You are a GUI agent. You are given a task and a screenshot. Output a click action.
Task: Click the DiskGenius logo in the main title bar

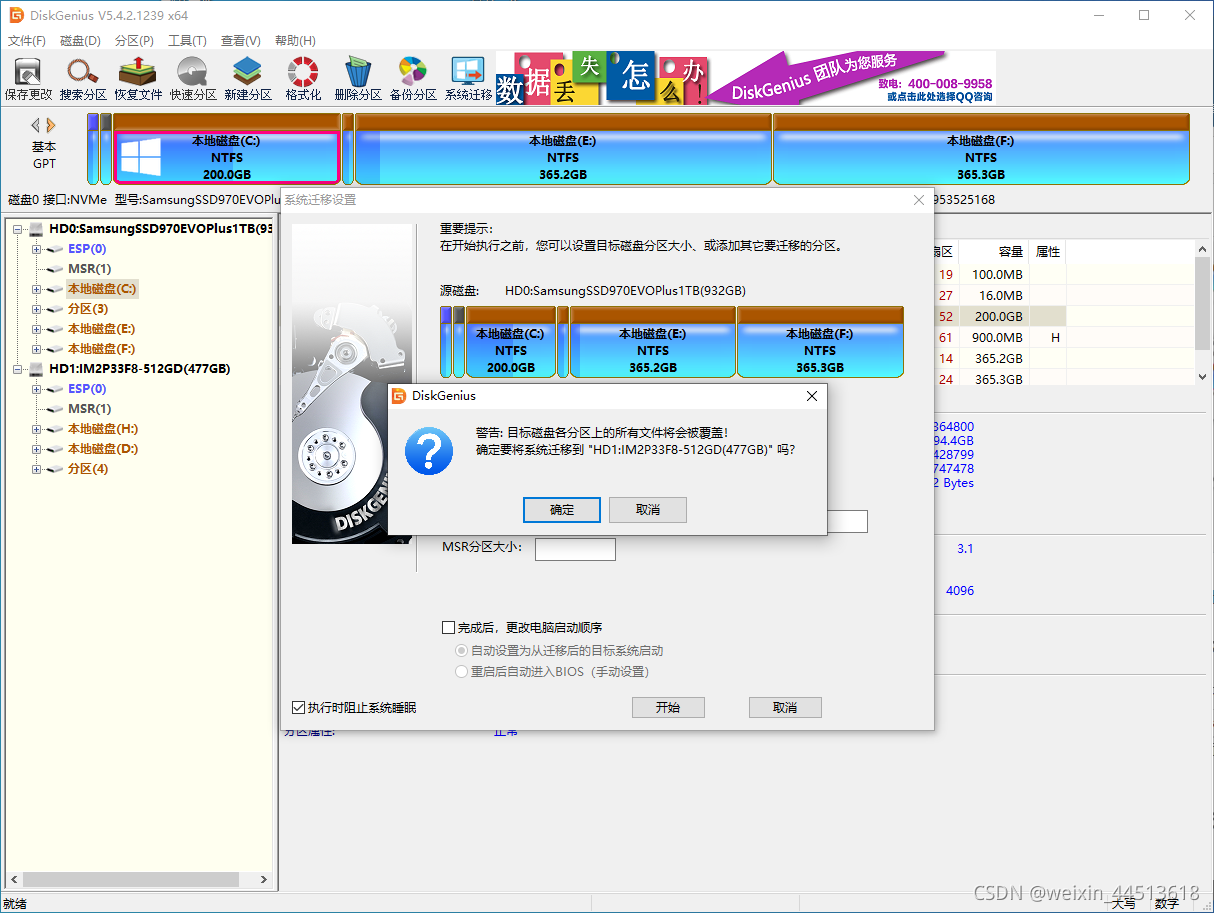(17, 15)
